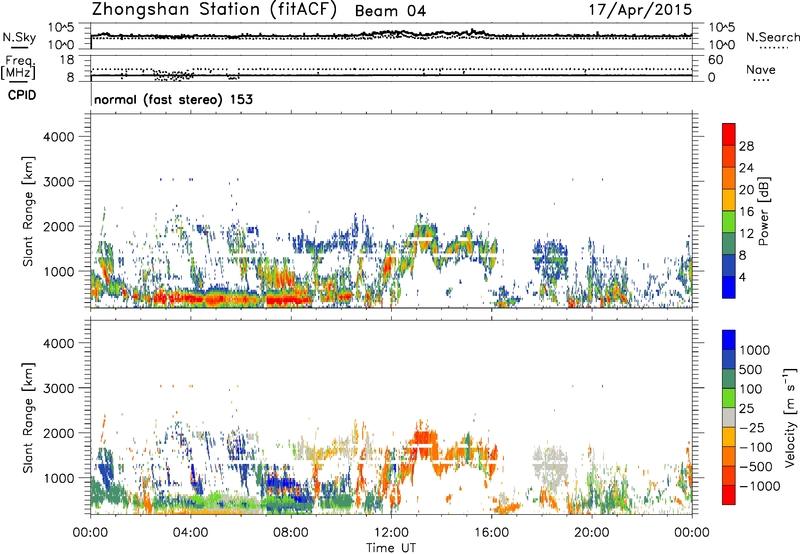Click the red bottom segment of velocity colorbar

[729, 495]
